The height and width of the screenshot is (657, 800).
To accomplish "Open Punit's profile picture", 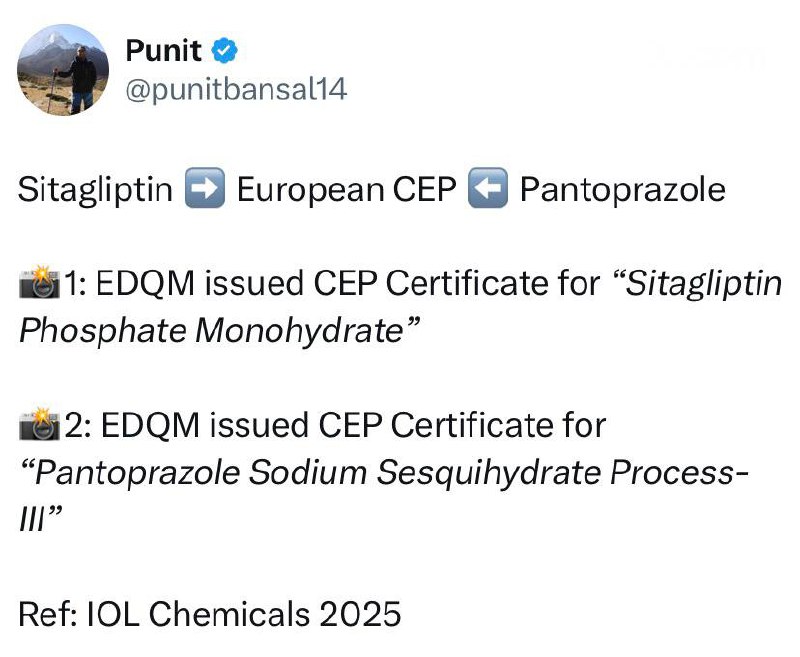I will tap(63, 69).
